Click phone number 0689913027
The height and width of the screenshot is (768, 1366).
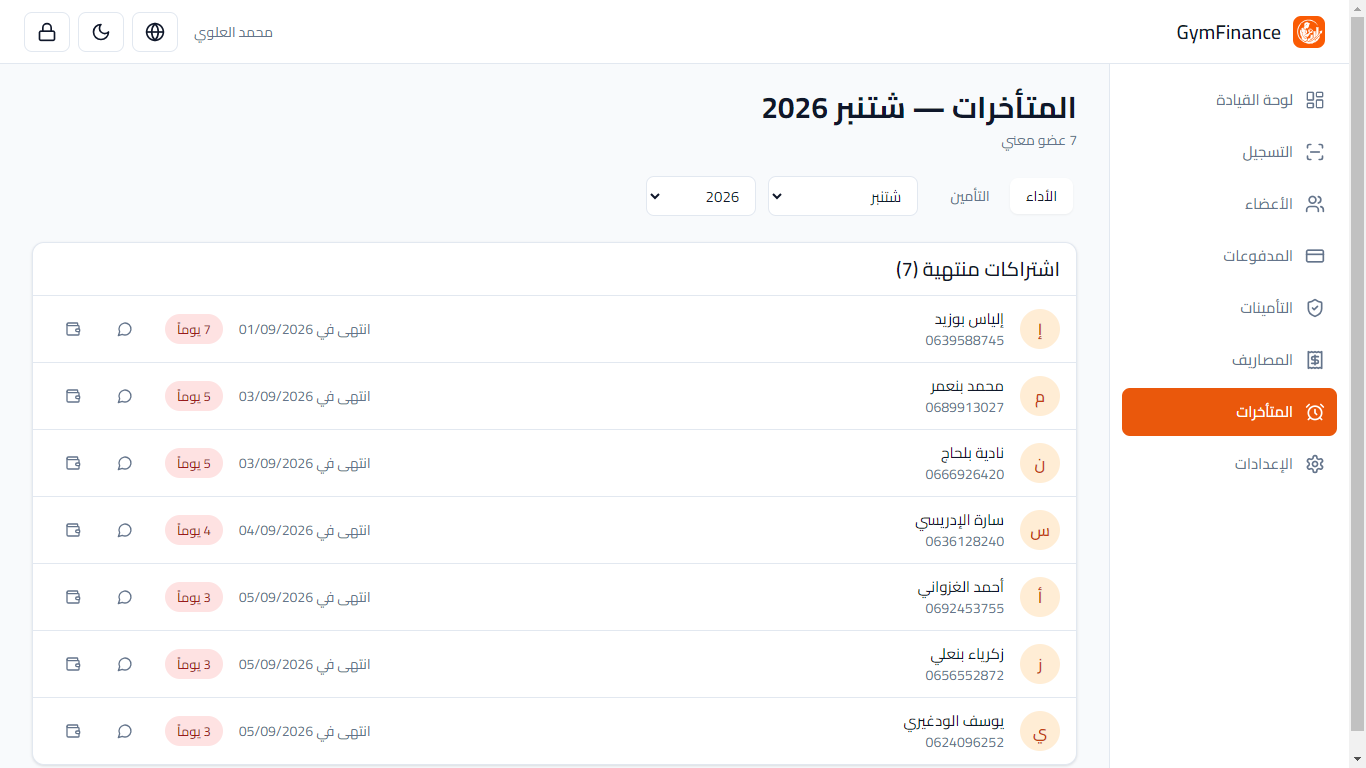pyautogui.click(x=965, y=407)
